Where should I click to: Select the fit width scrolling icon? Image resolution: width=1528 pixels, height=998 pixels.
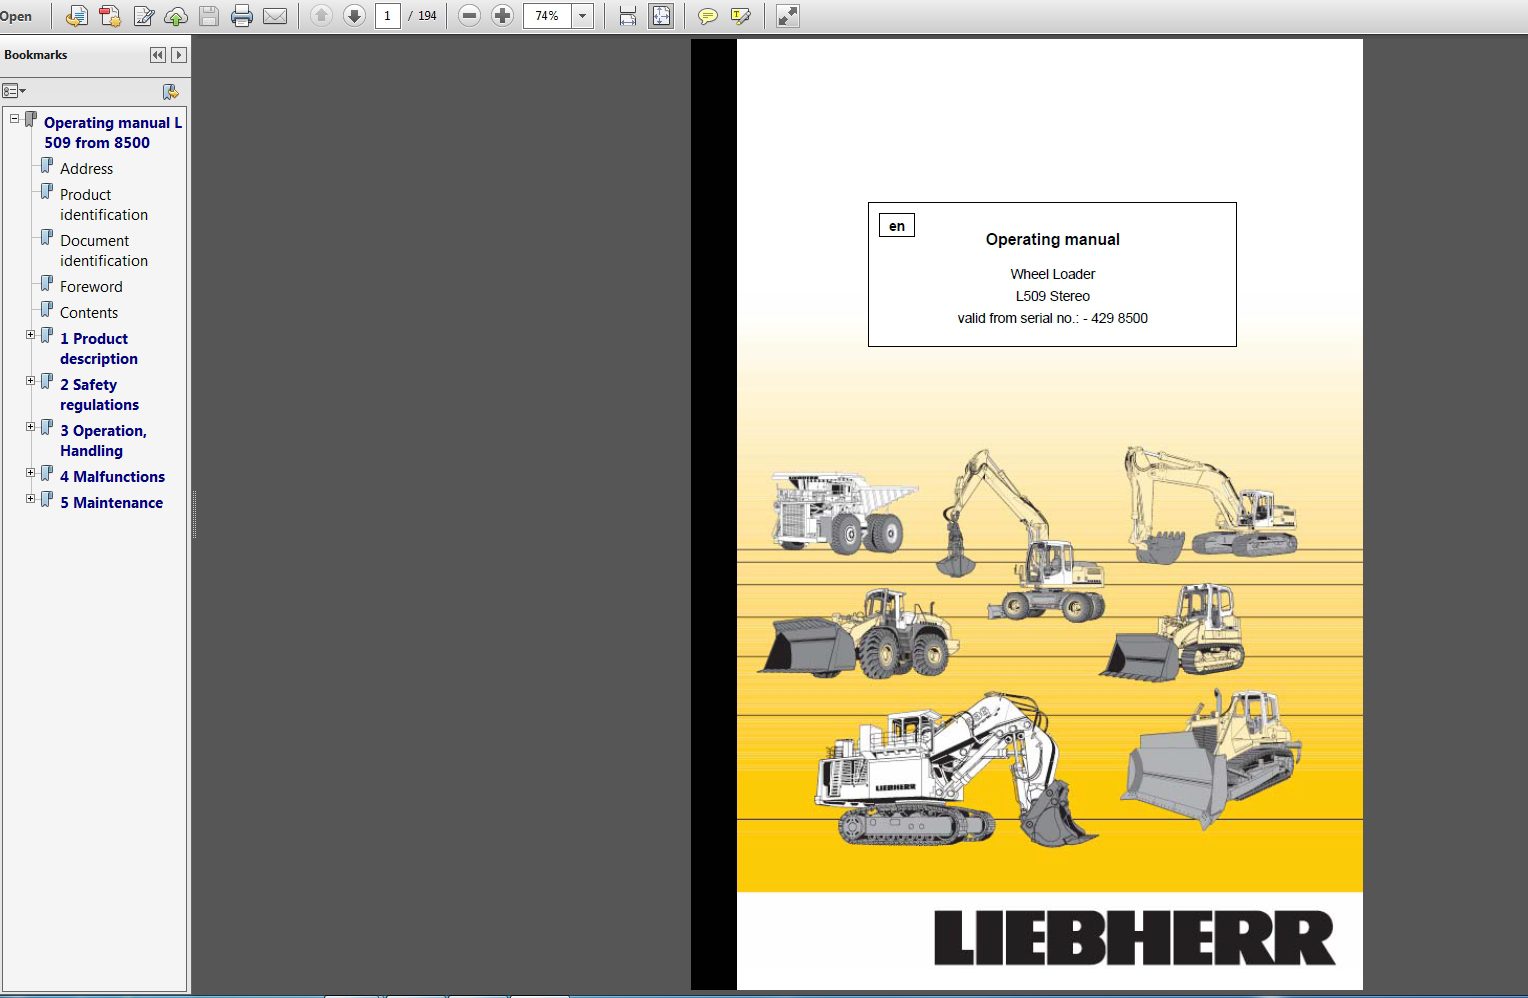coord(627,16)
